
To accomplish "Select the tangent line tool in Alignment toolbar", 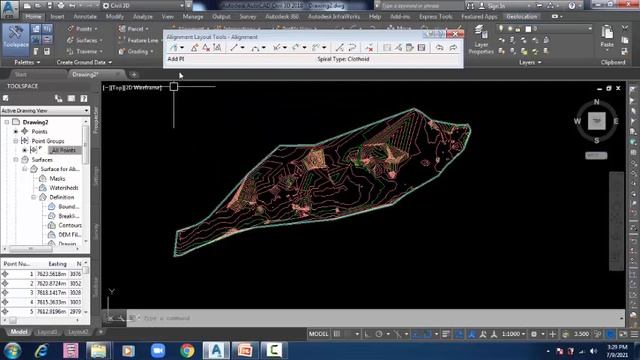I will 234,48.
